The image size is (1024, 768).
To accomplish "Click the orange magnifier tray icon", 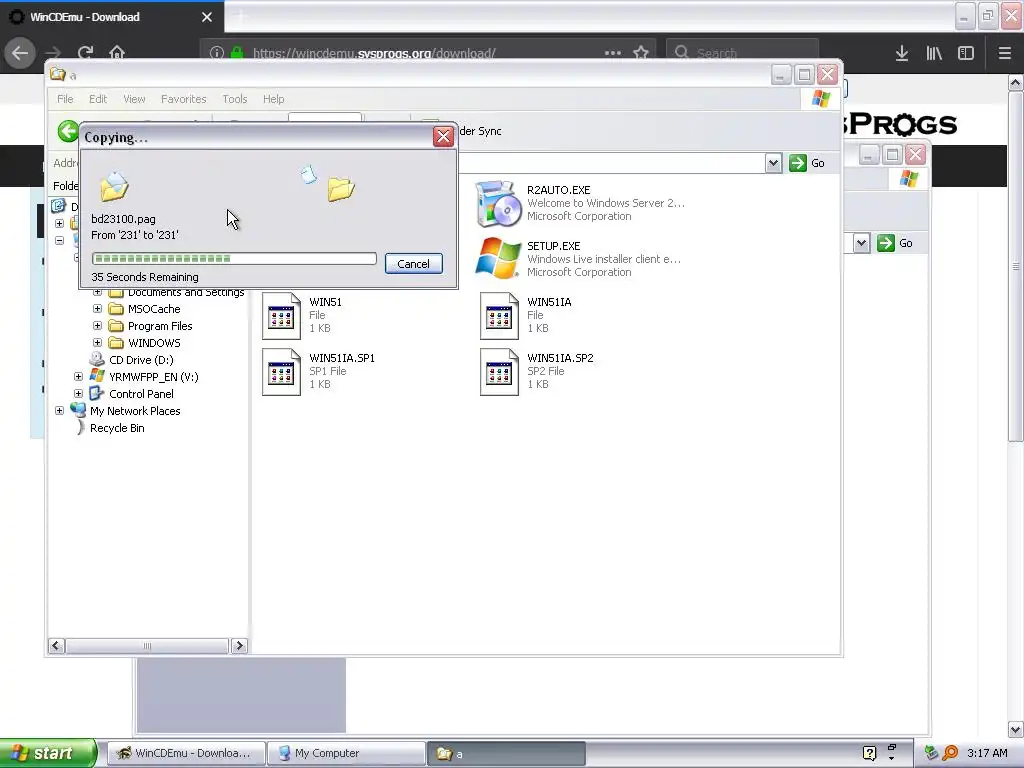I will click(950, 753).
